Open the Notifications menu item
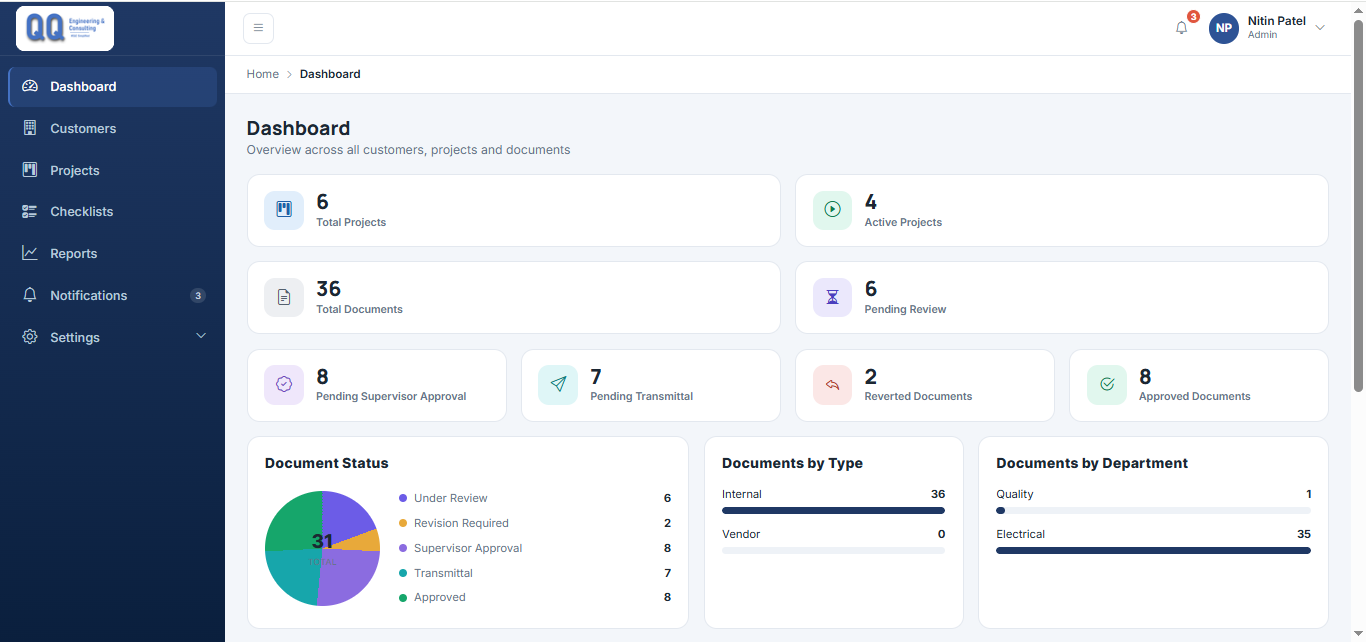1366x642 pixels. pos(112,295)
